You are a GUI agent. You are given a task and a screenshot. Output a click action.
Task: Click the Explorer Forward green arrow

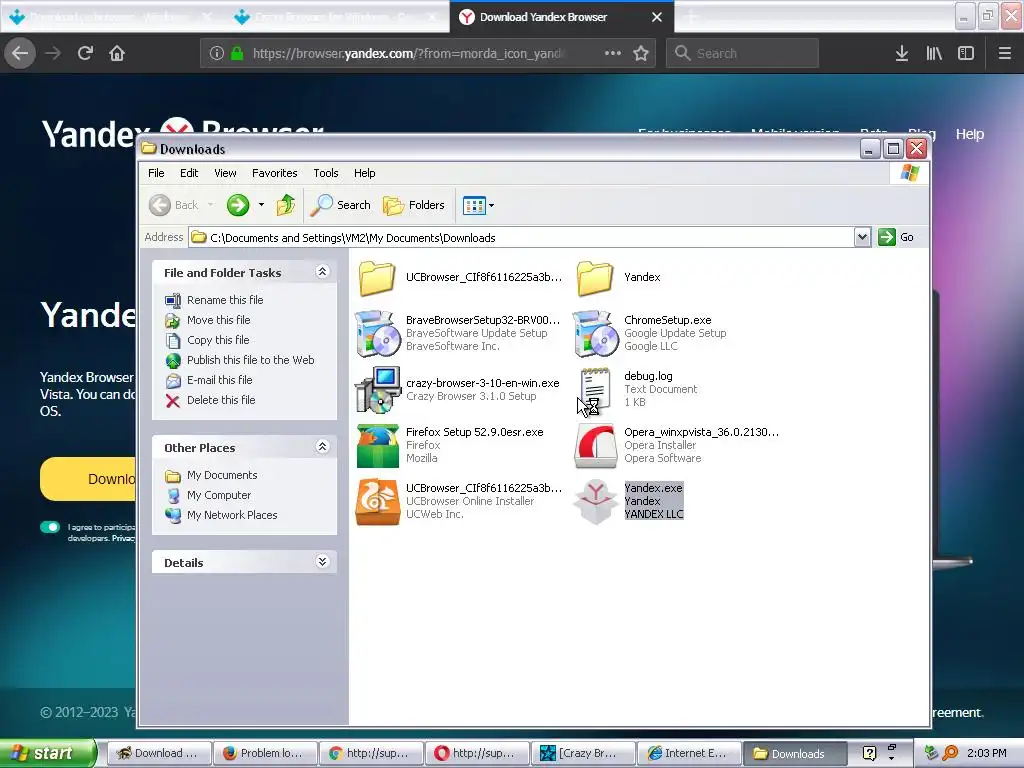(x=238, y=205)
